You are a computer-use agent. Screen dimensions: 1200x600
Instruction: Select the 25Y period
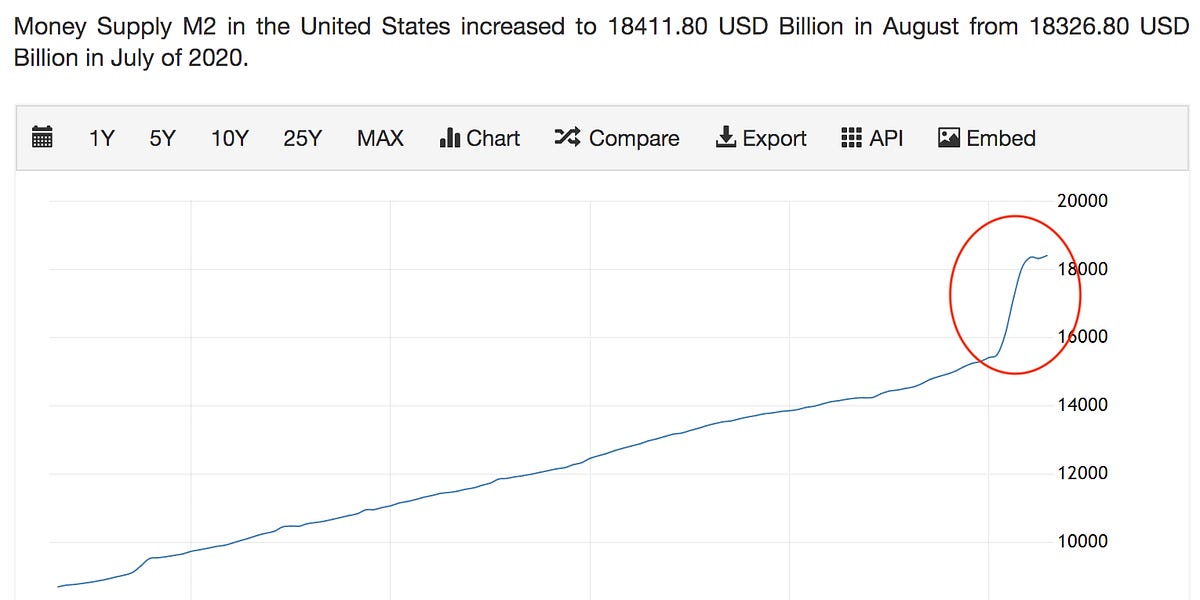(x=300, y=138)
